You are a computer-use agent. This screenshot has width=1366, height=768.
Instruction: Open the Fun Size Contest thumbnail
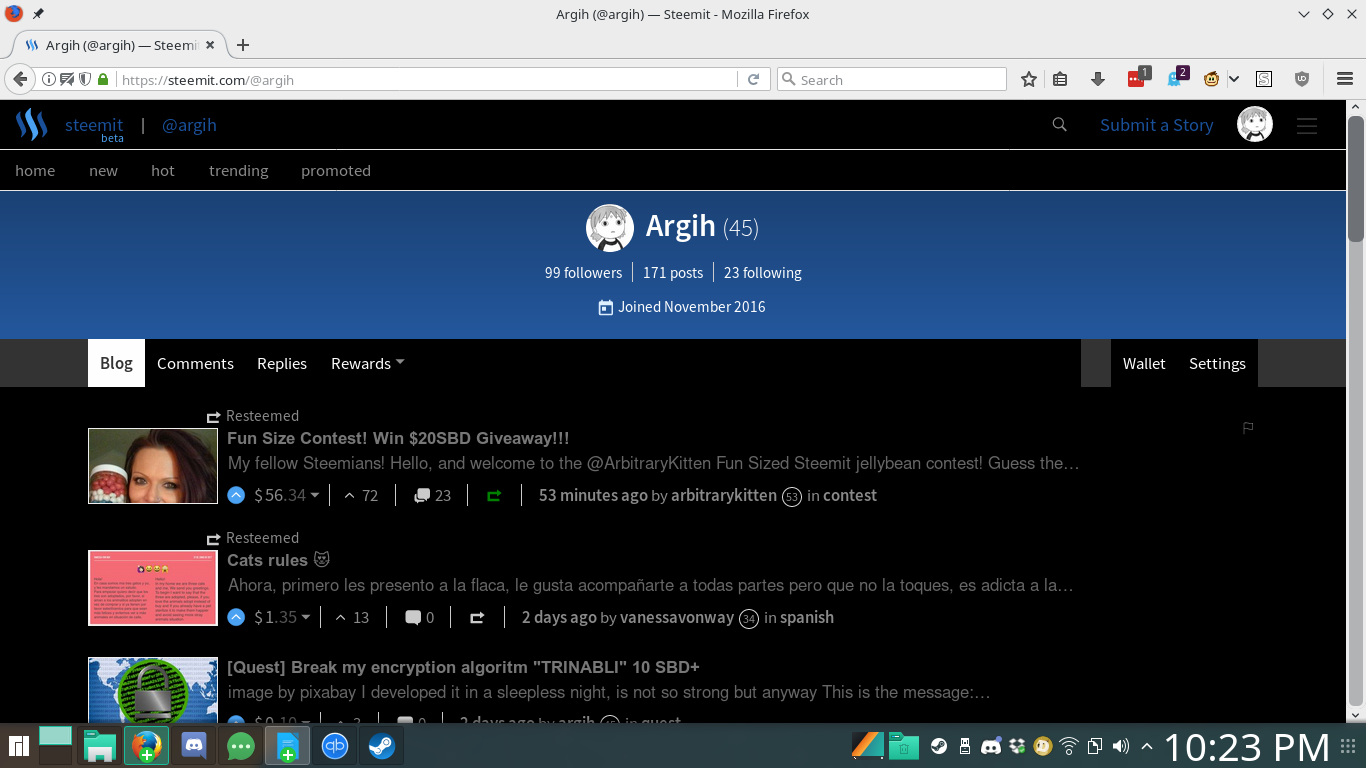point(153,466)
